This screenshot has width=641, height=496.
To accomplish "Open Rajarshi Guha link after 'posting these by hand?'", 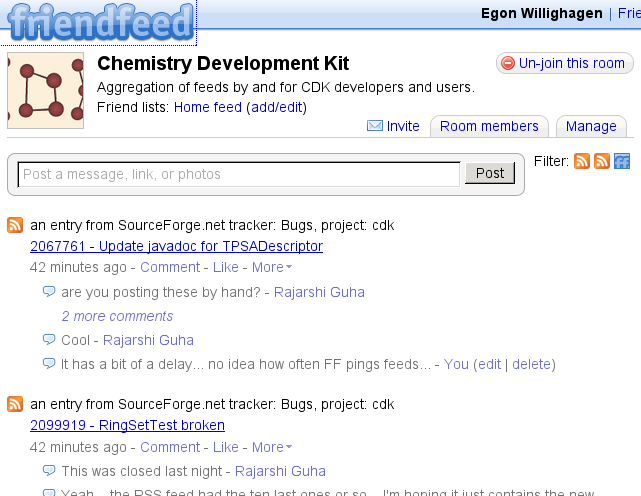I will [x=319, y=292].
